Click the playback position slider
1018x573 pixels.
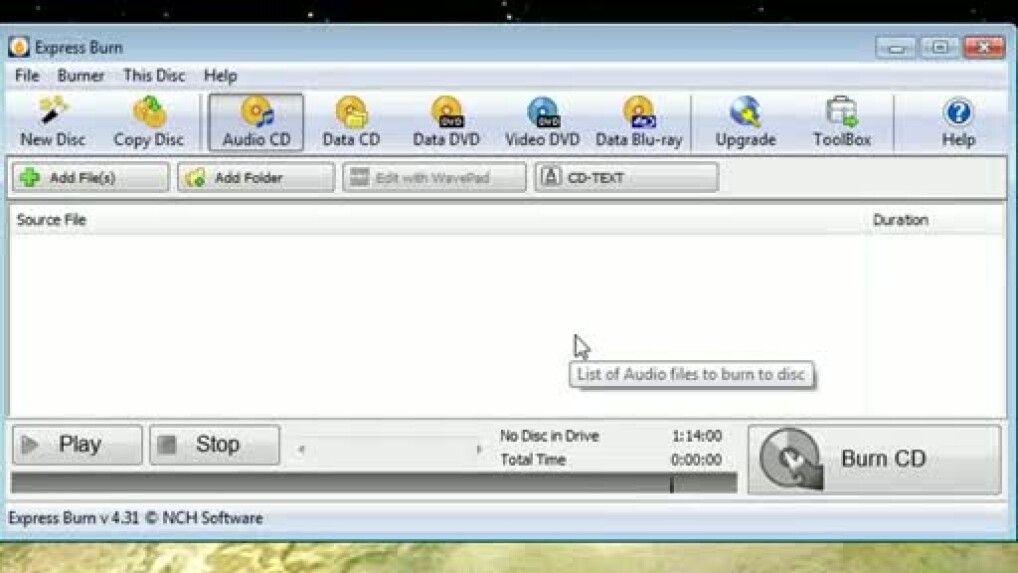389,449
